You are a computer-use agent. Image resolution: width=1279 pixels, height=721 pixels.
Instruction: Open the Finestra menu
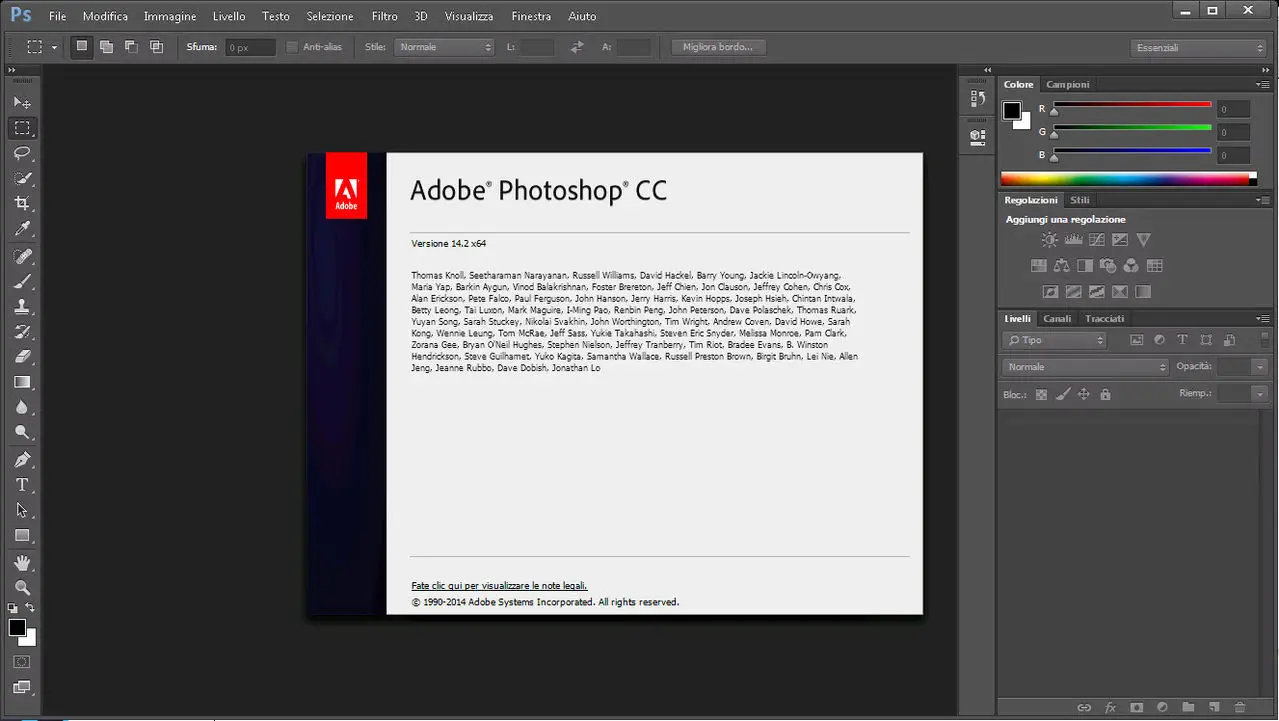(531, 16)
